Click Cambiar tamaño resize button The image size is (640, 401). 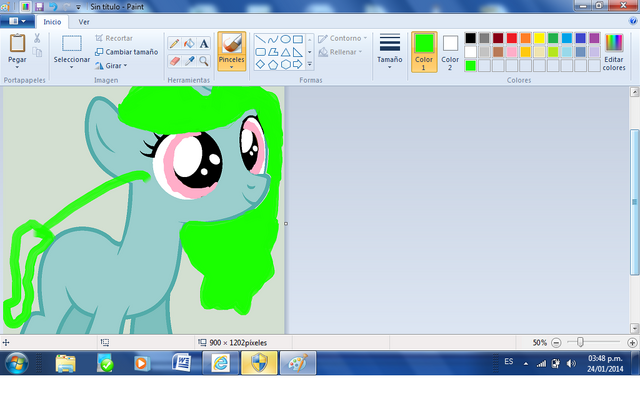127,52
